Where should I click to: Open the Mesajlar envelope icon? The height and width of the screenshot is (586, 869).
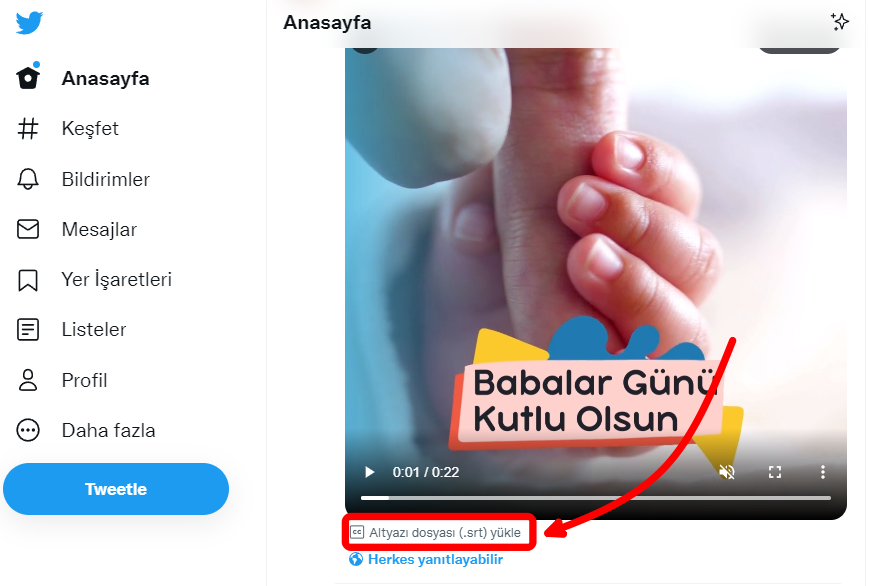click(x=28, y=229)
